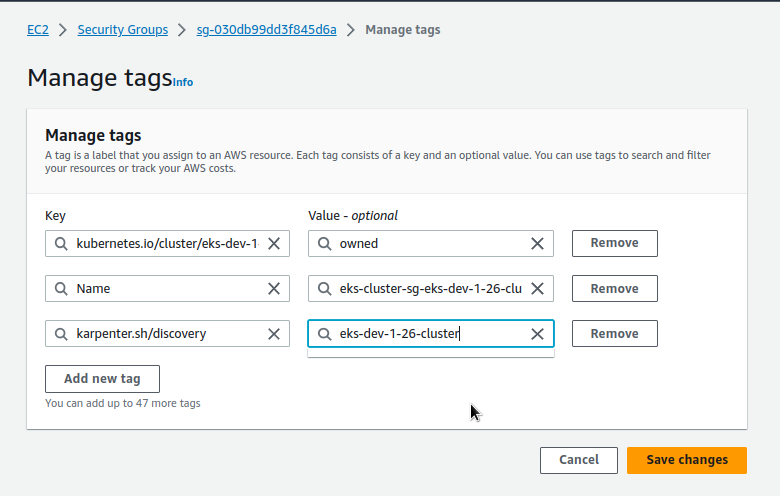Clear the Name key field

[x=274, y=289]
